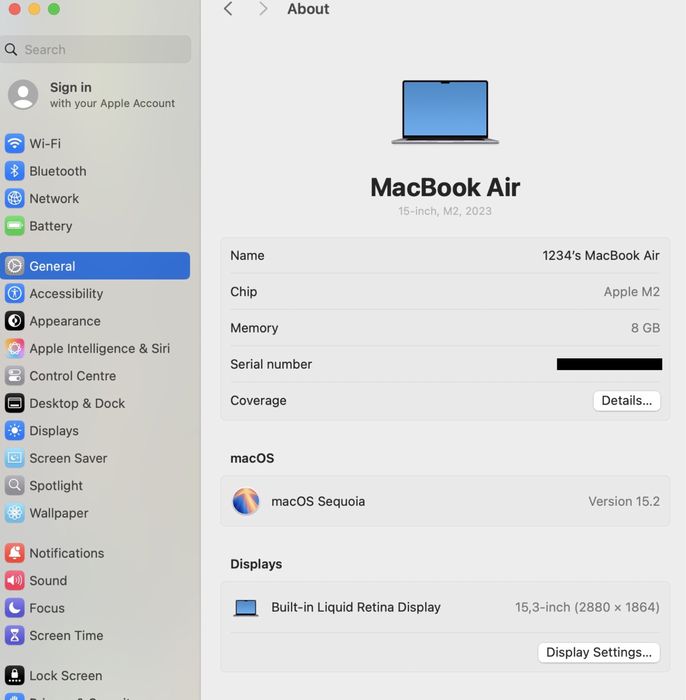This screenshot has height=700, width=686.
Task: Select the Screen Time sidebar label
Action: tap(66, 636)
